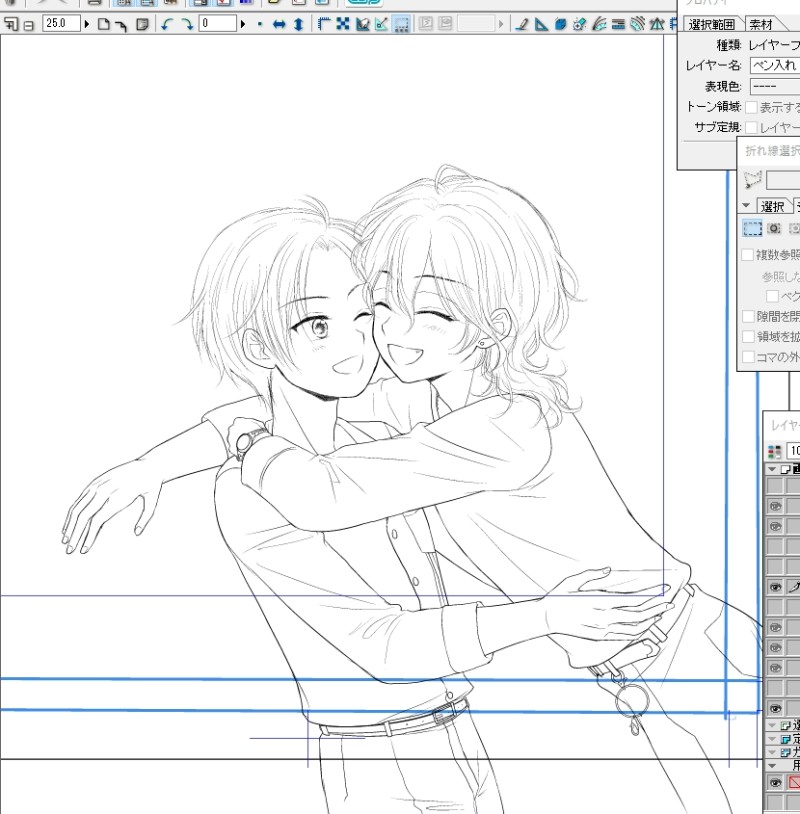This screenshot has width=800, height=814.
Task: Collapse the tool options disclosure triangle
Action: coord(747,206)
